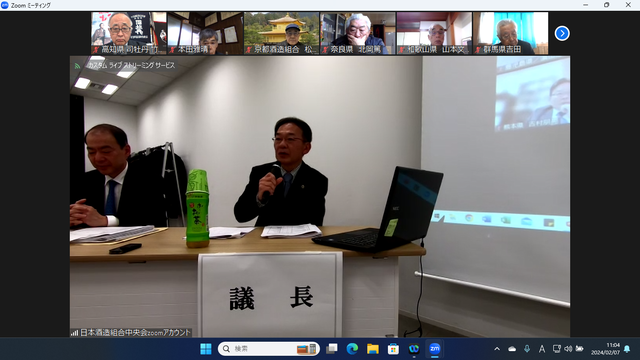Show next page of participant thumbnails
The height and width of the screenshot is (360, 640).
click(562, 33)
